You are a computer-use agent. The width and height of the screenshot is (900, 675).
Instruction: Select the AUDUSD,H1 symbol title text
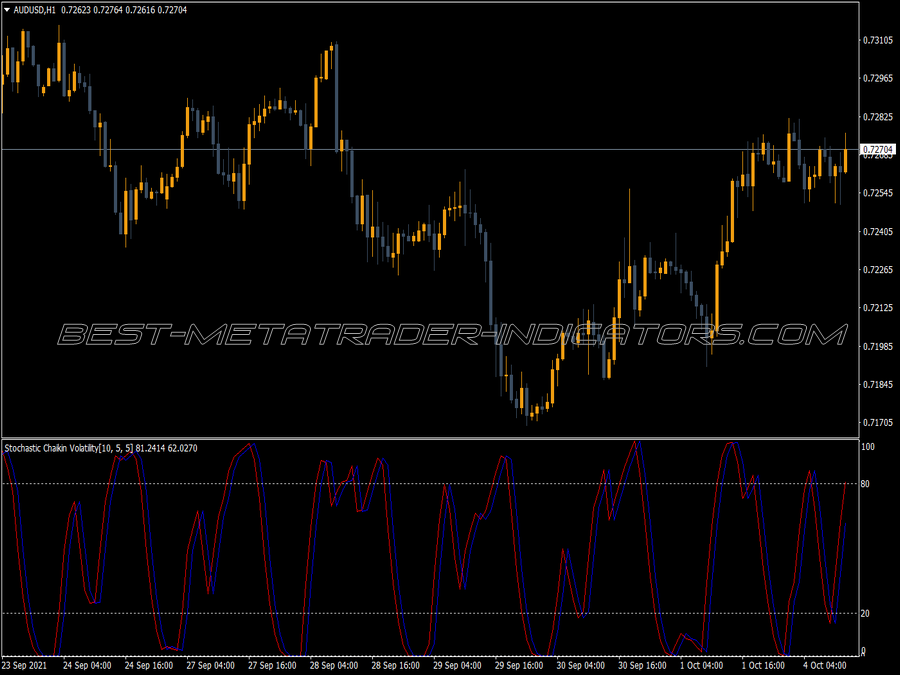[x=34, y=10]
